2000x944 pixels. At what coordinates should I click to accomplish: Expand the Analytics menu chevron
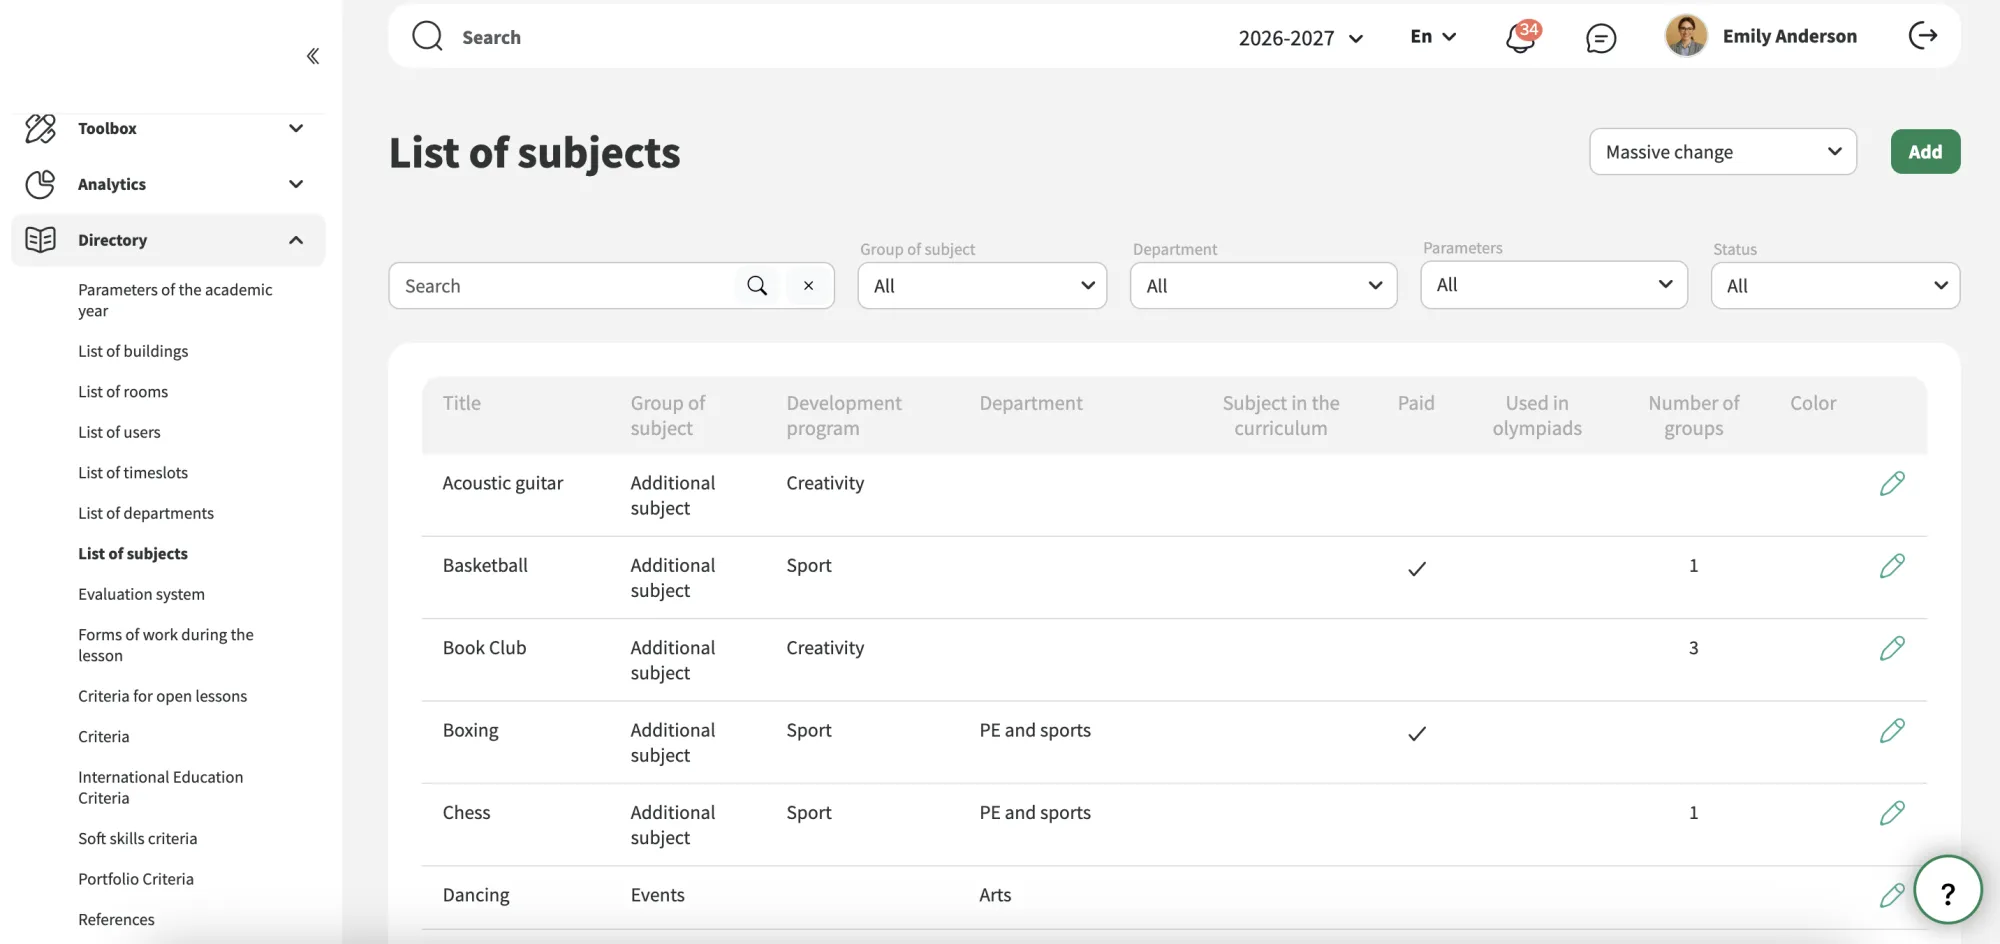[x=296, y=184]
